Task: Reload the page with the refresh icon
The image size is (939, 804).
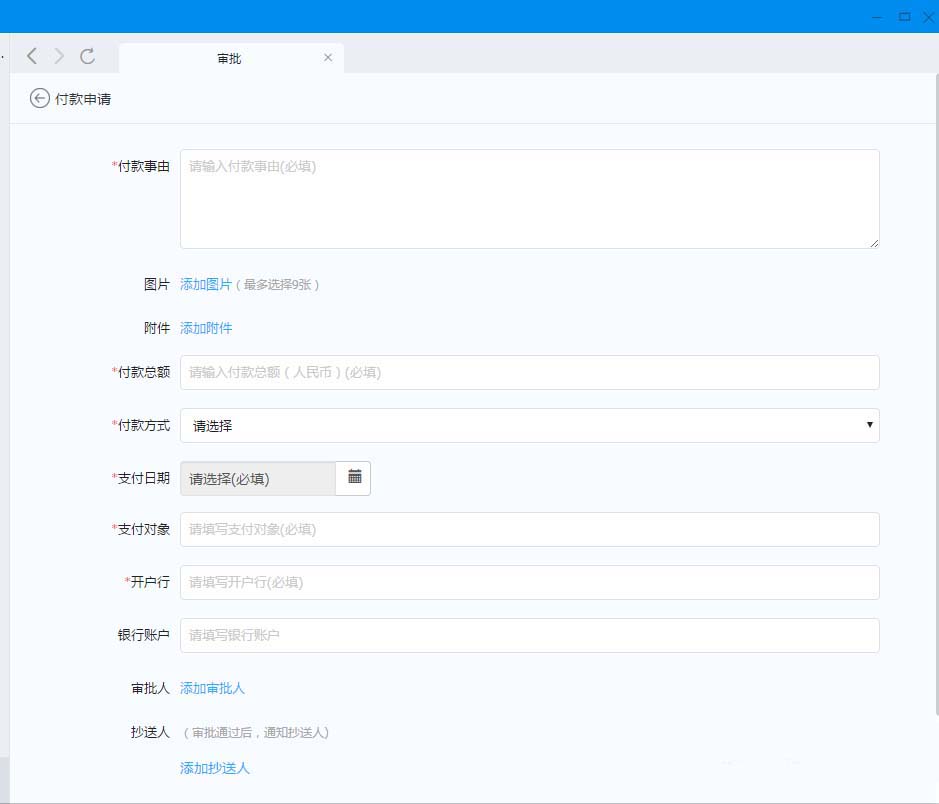Action: [87, 56]
